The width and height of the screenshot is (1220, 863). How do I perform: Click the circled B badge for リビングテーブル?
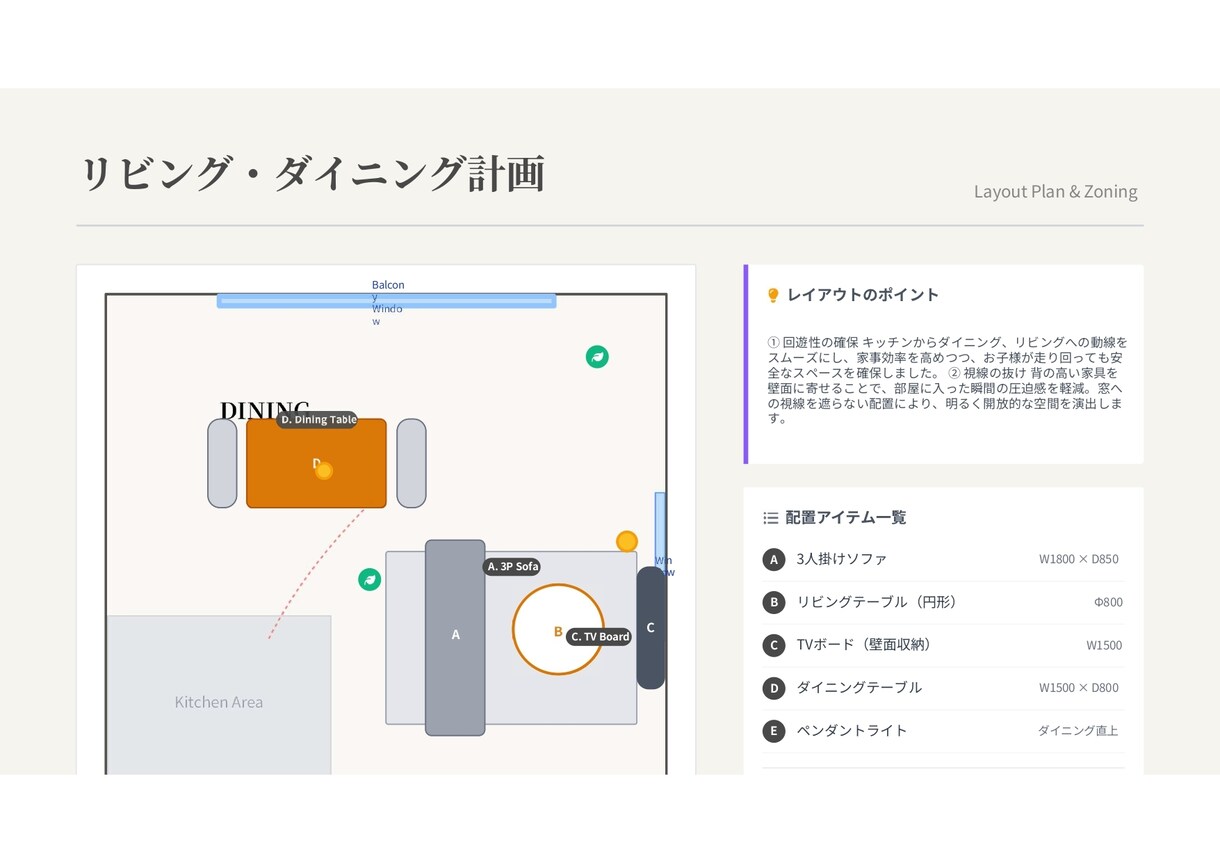(773, 602)
